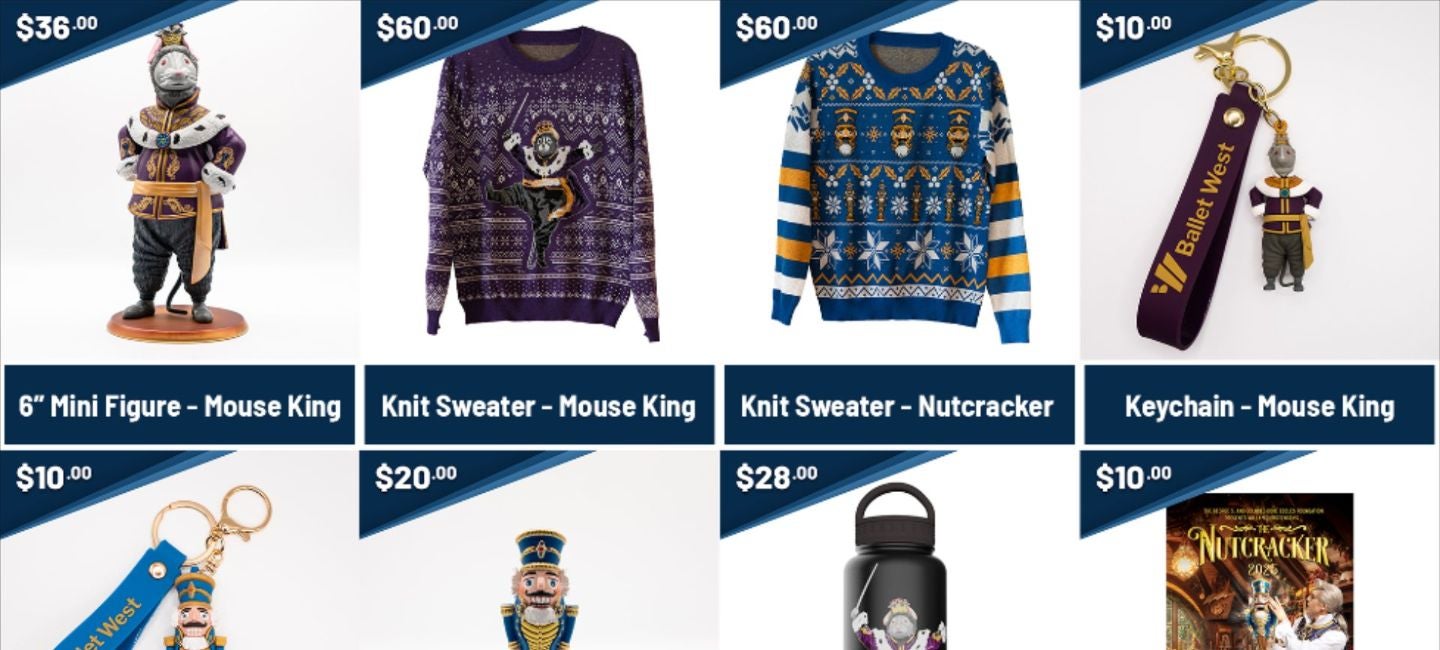Viewport: 1440px width, 650px height.
Task: Click the $10.00 price on Mouse King keychain
Action: coord(1133,27)
